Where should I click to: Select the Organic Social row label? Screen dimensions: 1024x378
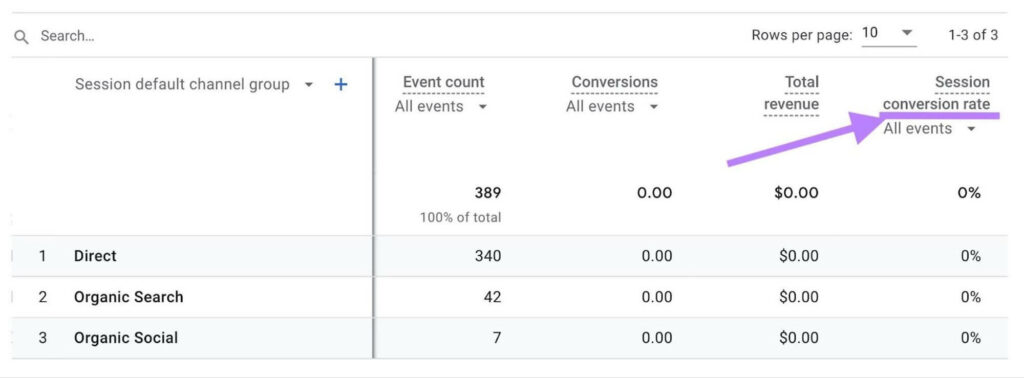click(x=126, y=338)
